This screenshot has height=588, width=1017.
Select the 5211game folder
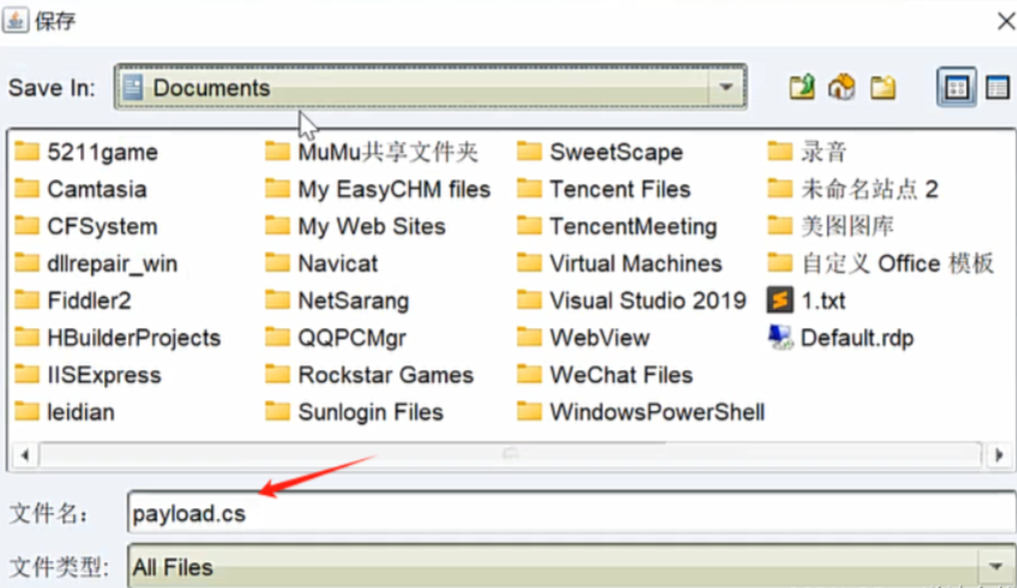[86, 152]
